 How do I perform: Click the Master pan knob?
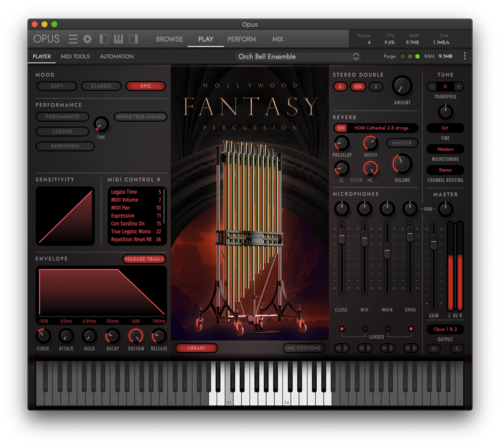pyautogui.click(x=445, y=209)
